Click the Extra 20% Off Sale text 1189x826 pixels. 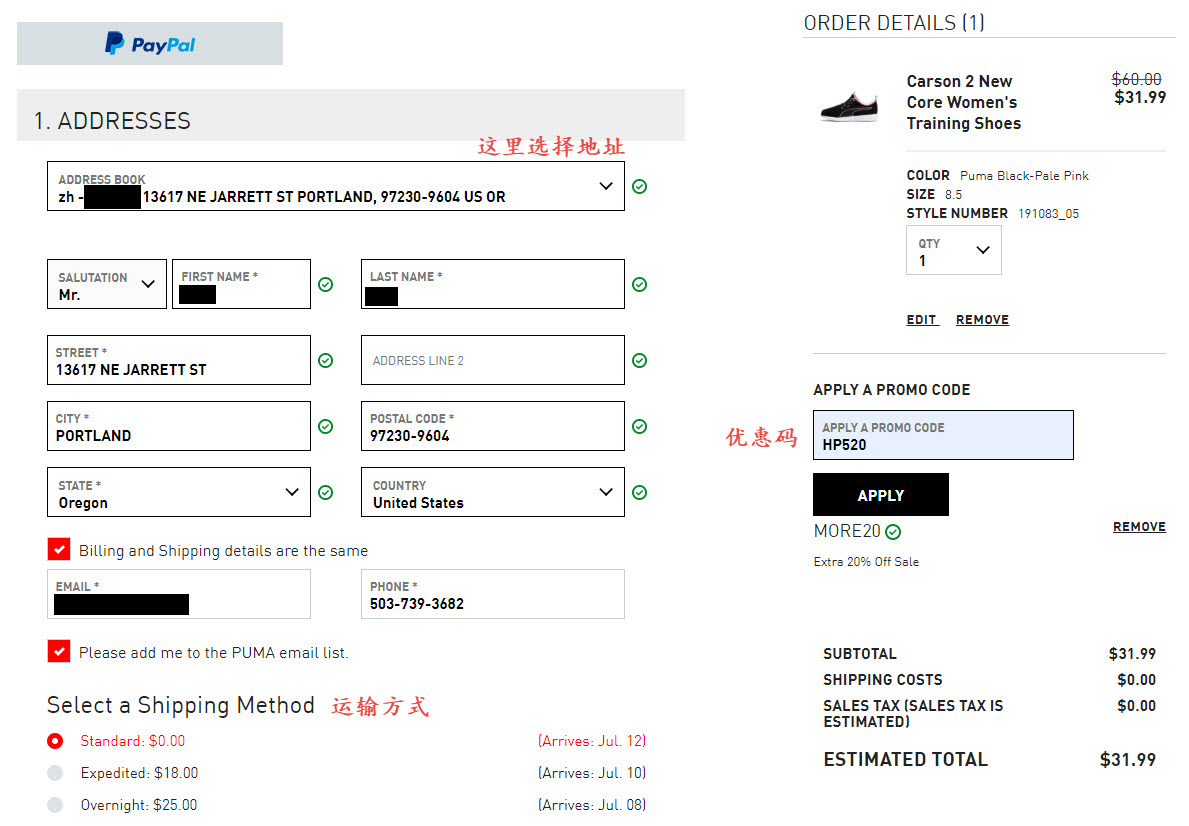coord(866,561)
